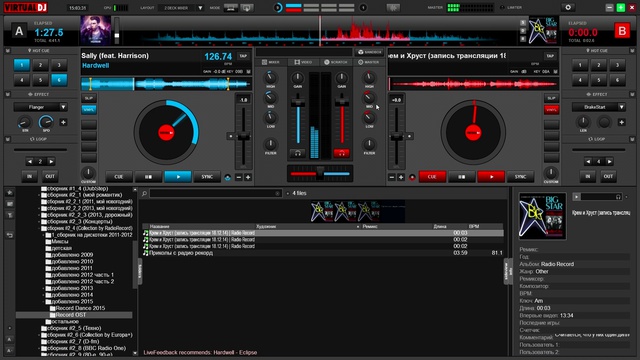The image size is (640, 360).
Task: Click deck B LOW EQ knob
Action: (369, 118)
